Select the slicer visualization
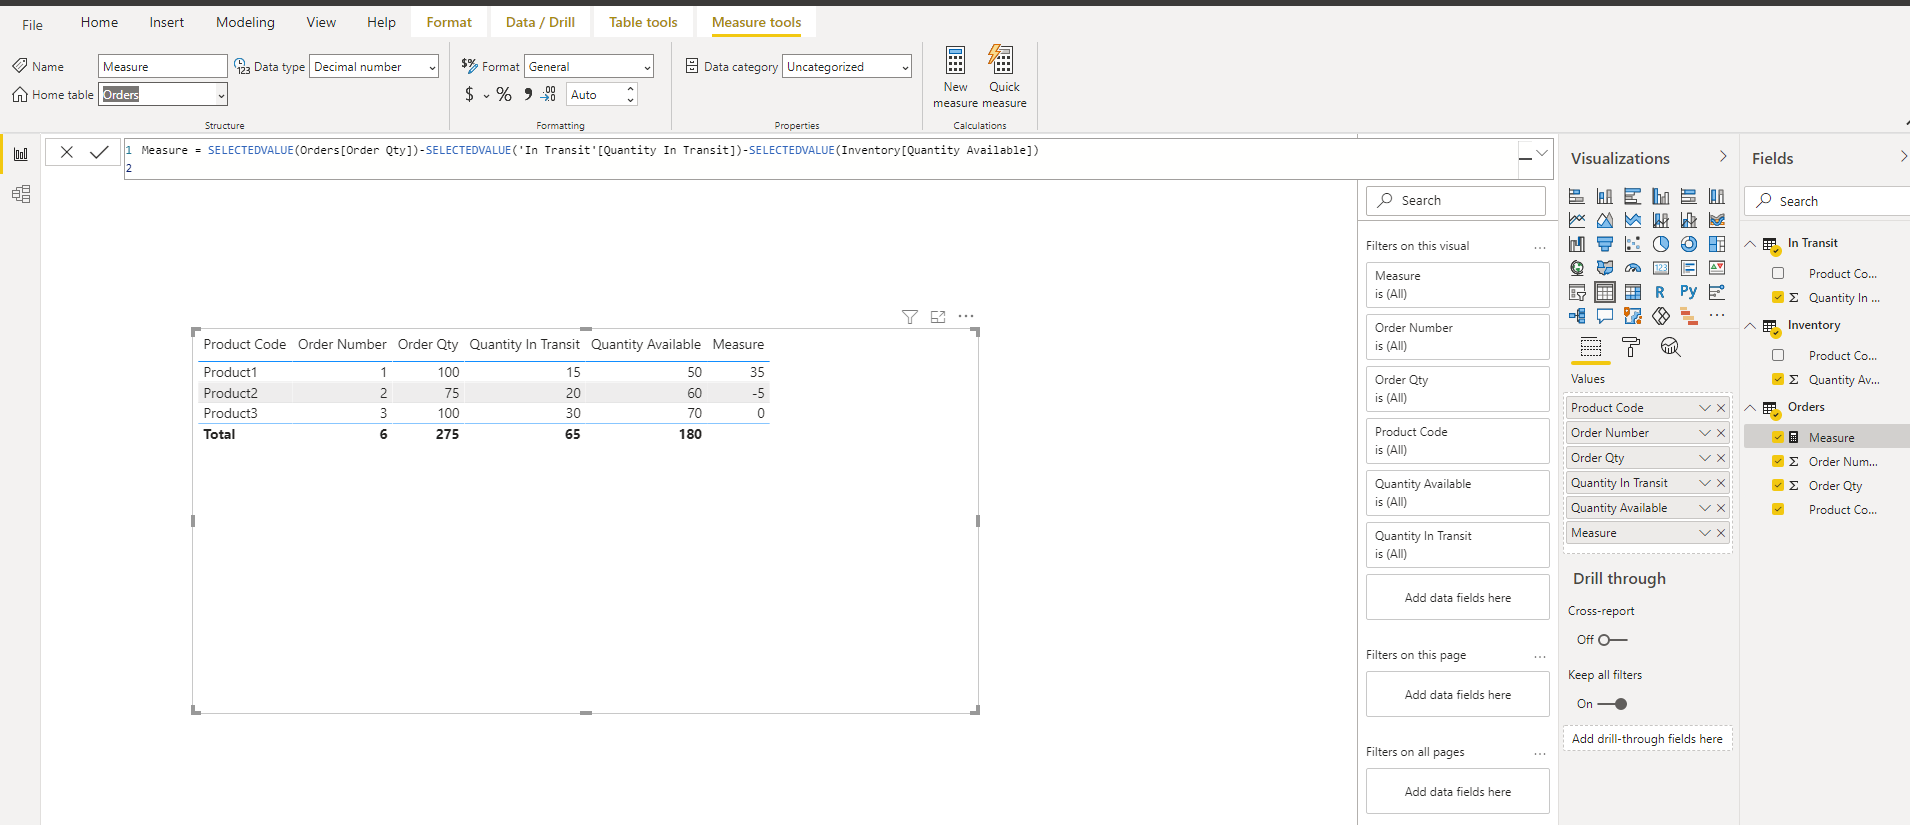 (x=1577, y=292)
